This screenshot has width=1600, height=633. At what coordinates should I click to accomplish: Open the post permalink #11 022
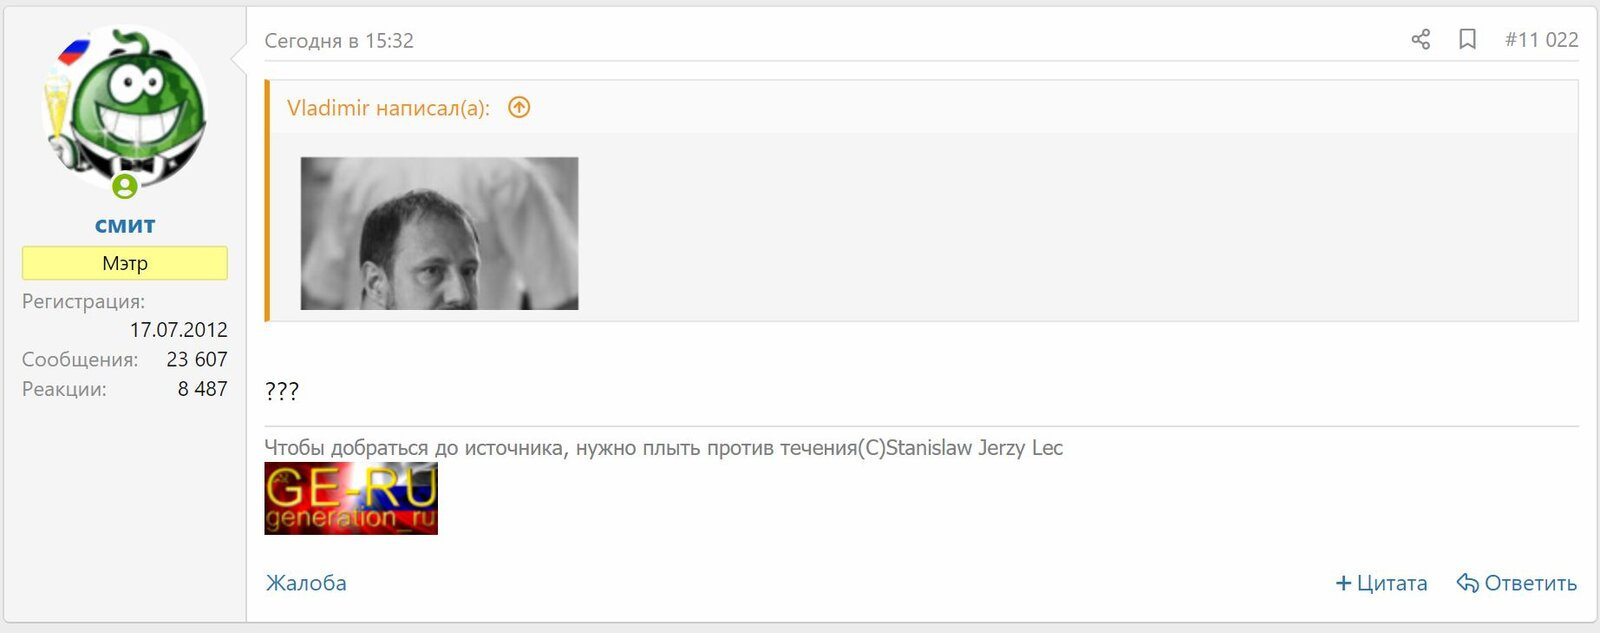[1541, 40]
